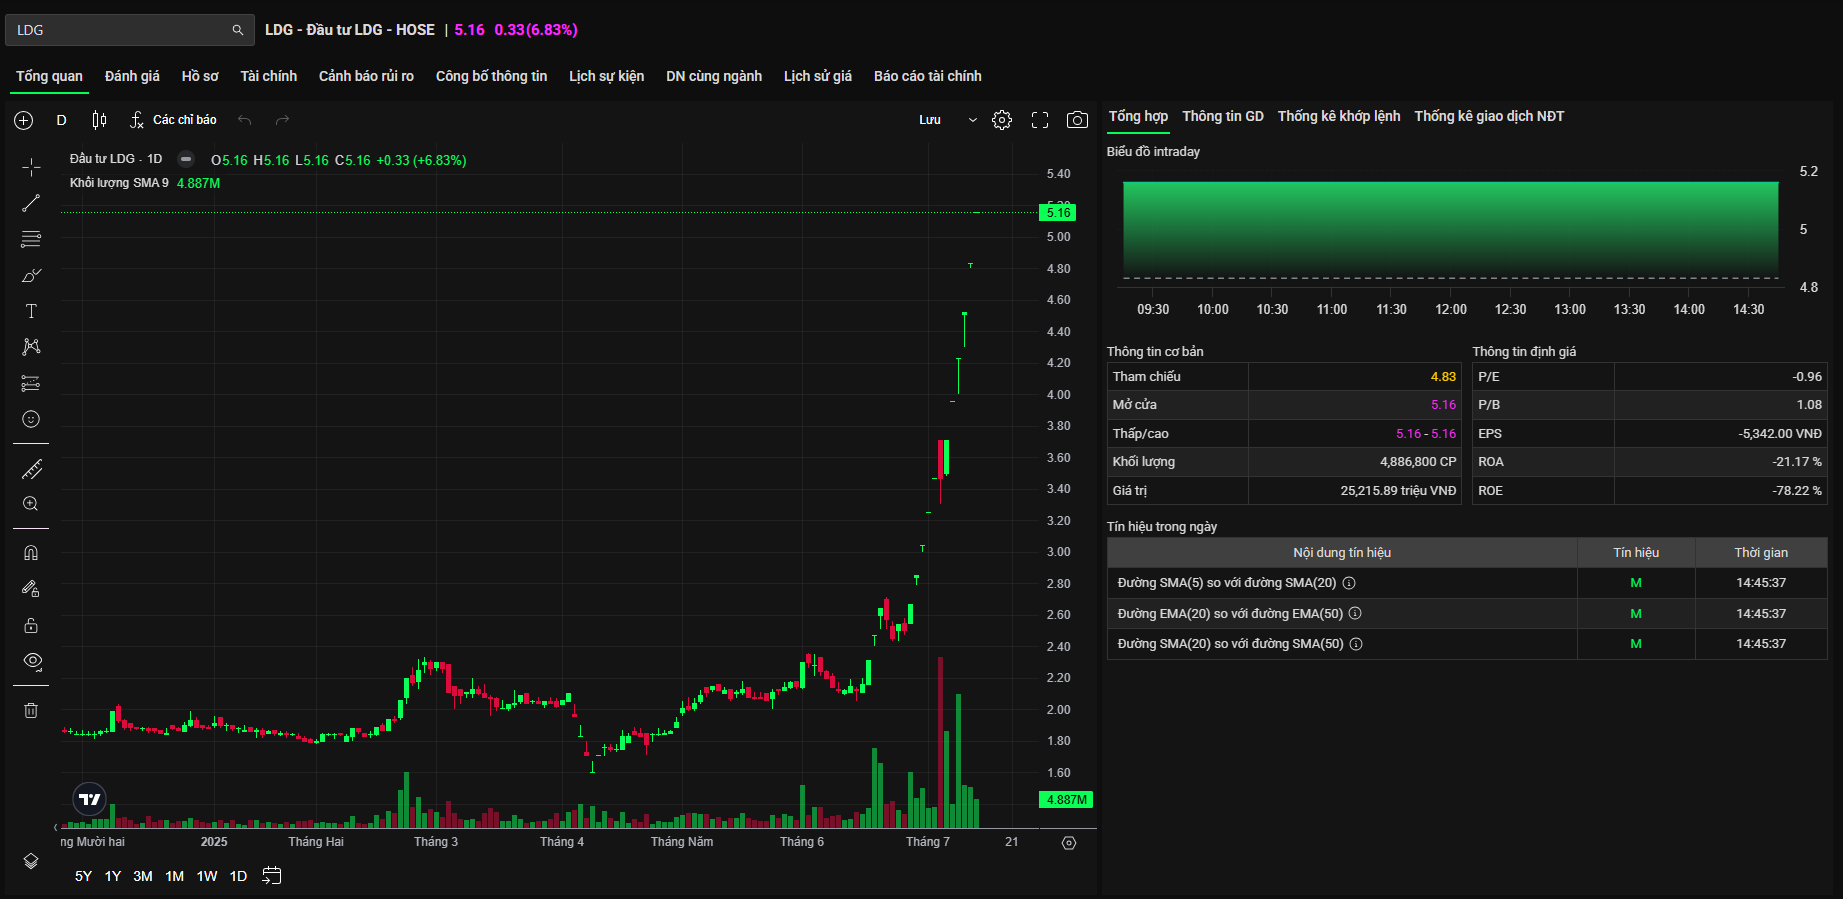The height and width of the screenshot is (899, 1843).
Task: Select the pattern drawing tool
Action: click(x=31, y=347)
